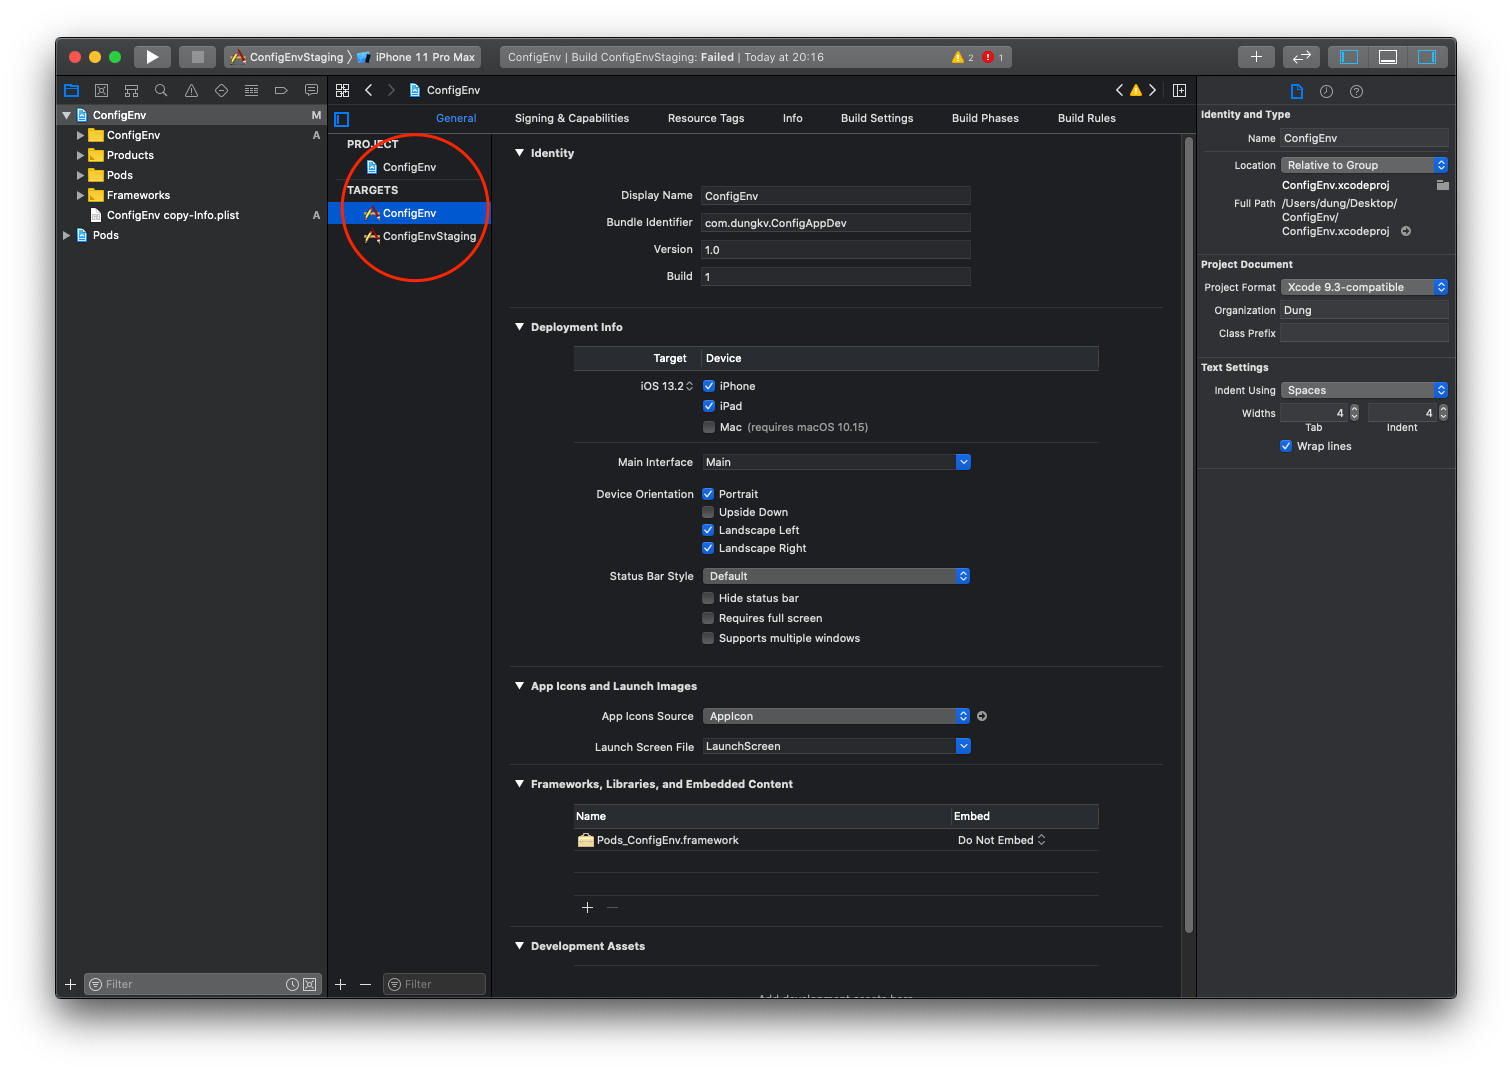Open the Test navigator diamond icon
The width and height of the screenshot is (1512, 1072).
(221, 90)
